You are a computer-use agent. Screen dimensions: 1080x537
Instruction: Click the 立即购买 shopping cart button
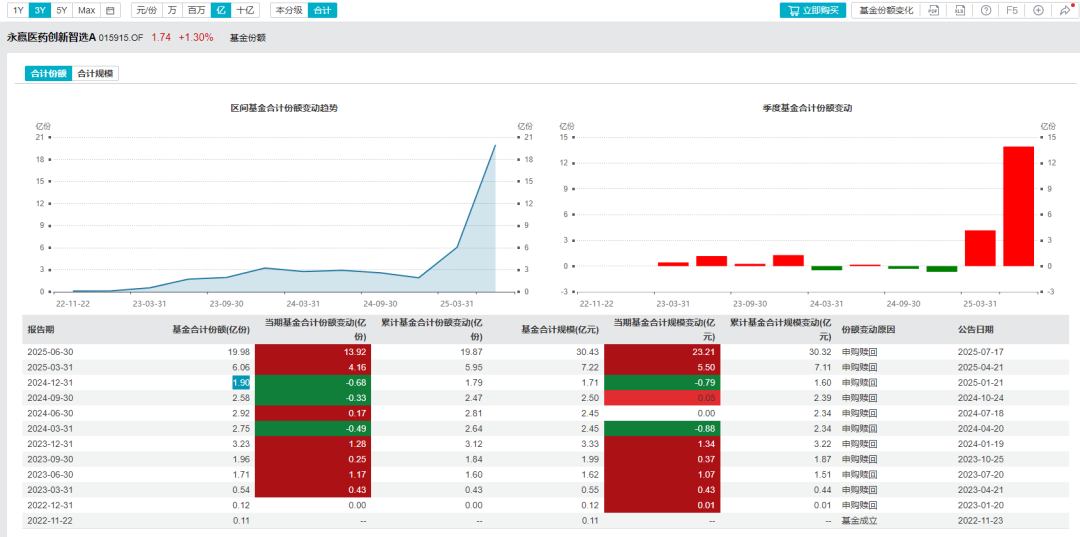pyautogui.click(x=813, y=10)
